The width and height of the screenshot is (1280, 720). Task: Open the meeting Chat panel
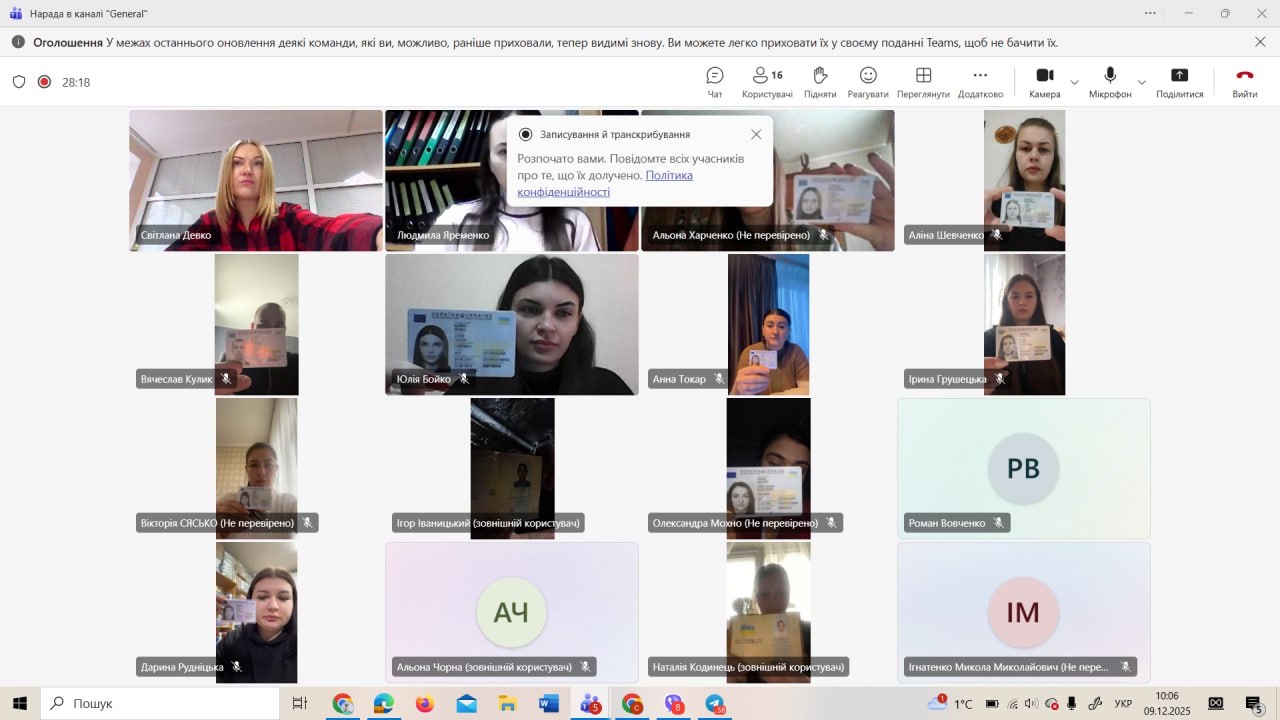(x=715, y=82)
